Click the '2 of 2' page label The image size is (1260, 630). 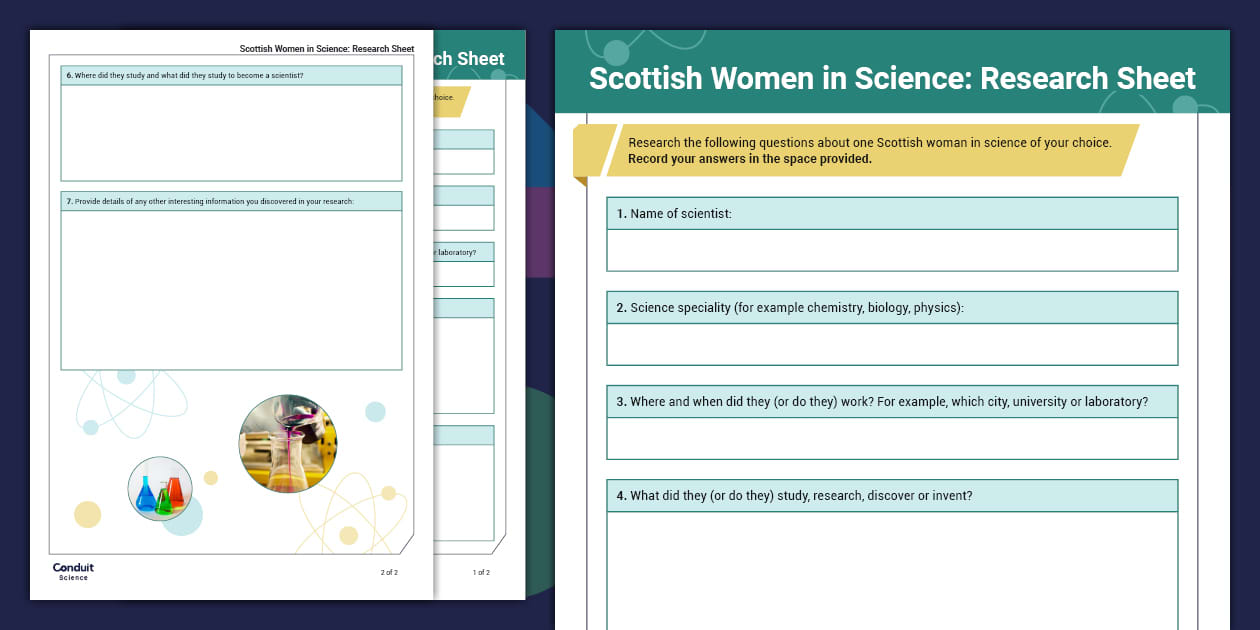click(x=388, y=571)
